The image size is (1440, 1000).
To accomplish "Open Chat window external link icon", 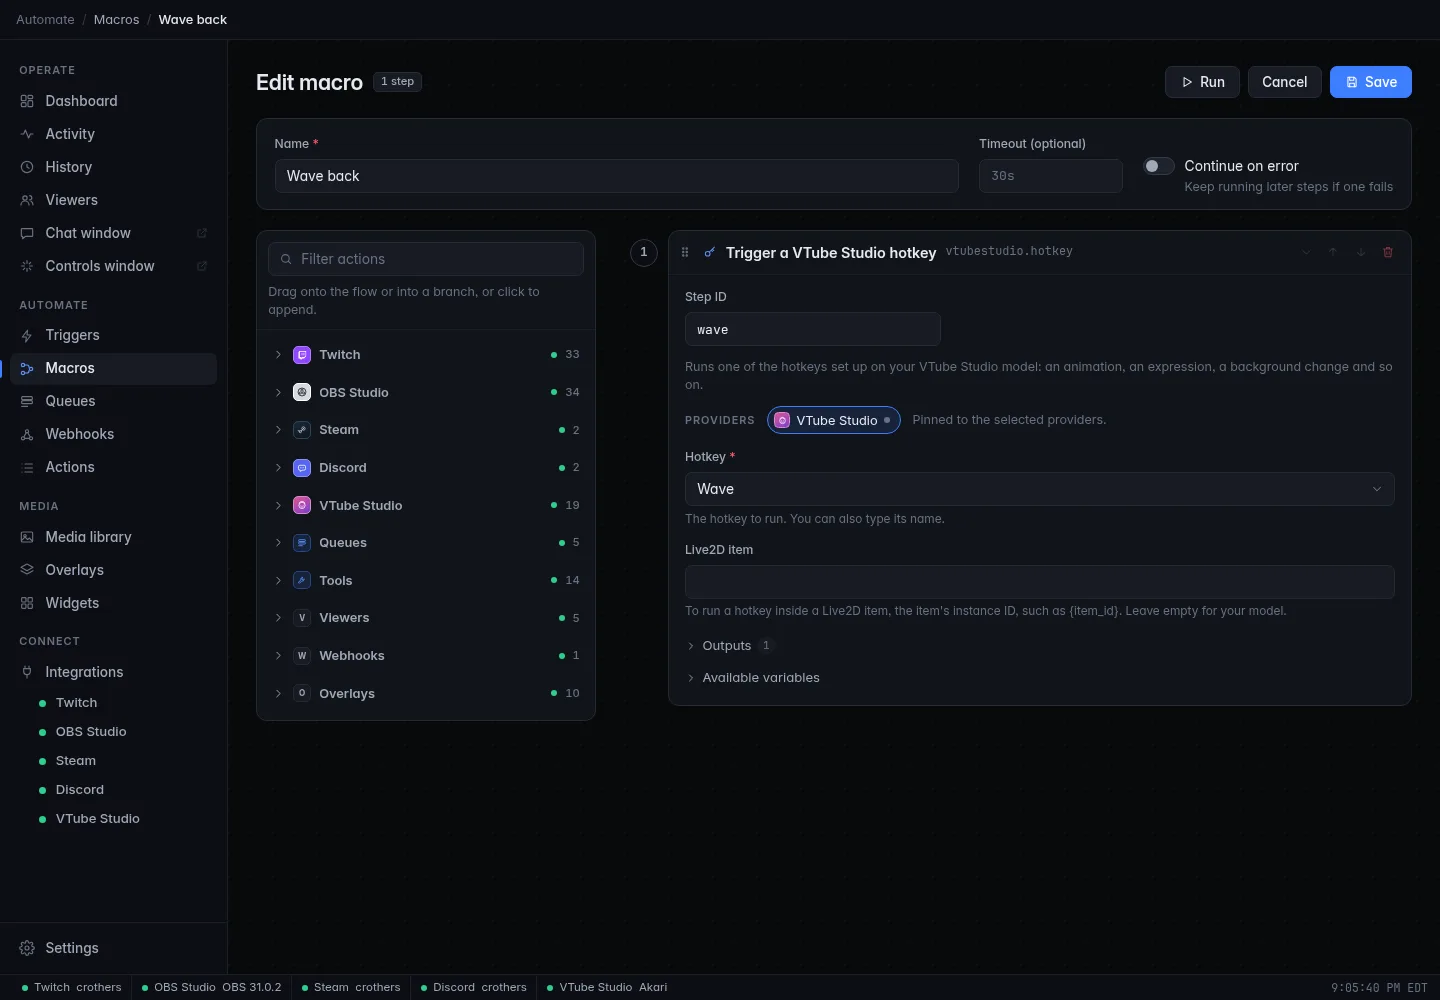I will pos(201,233).
